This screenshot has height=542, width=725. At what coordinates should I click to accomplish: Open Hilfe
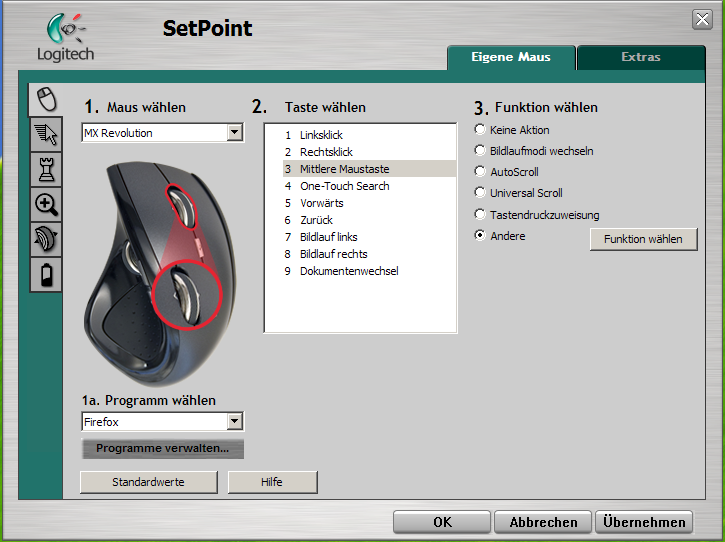(x=272, y=482)
